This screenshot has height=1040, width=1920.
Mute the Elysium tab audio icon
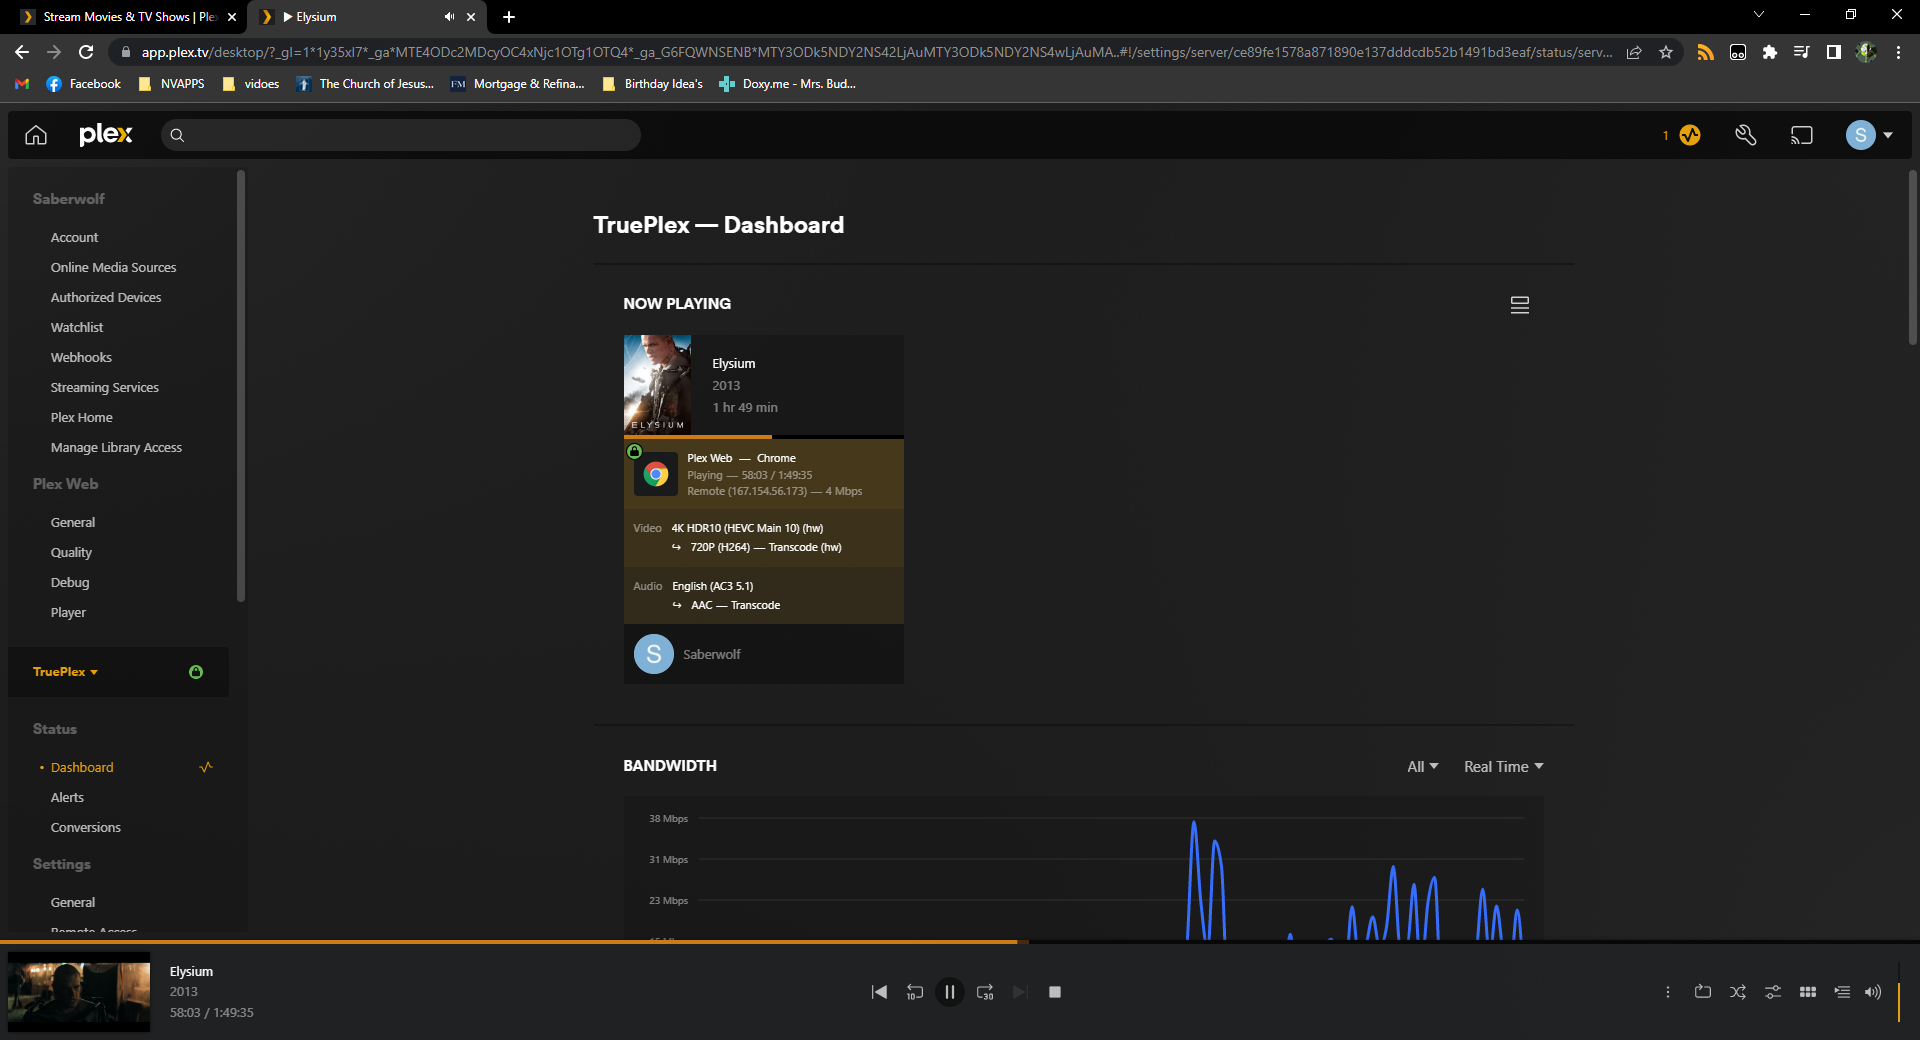[449, 17]
